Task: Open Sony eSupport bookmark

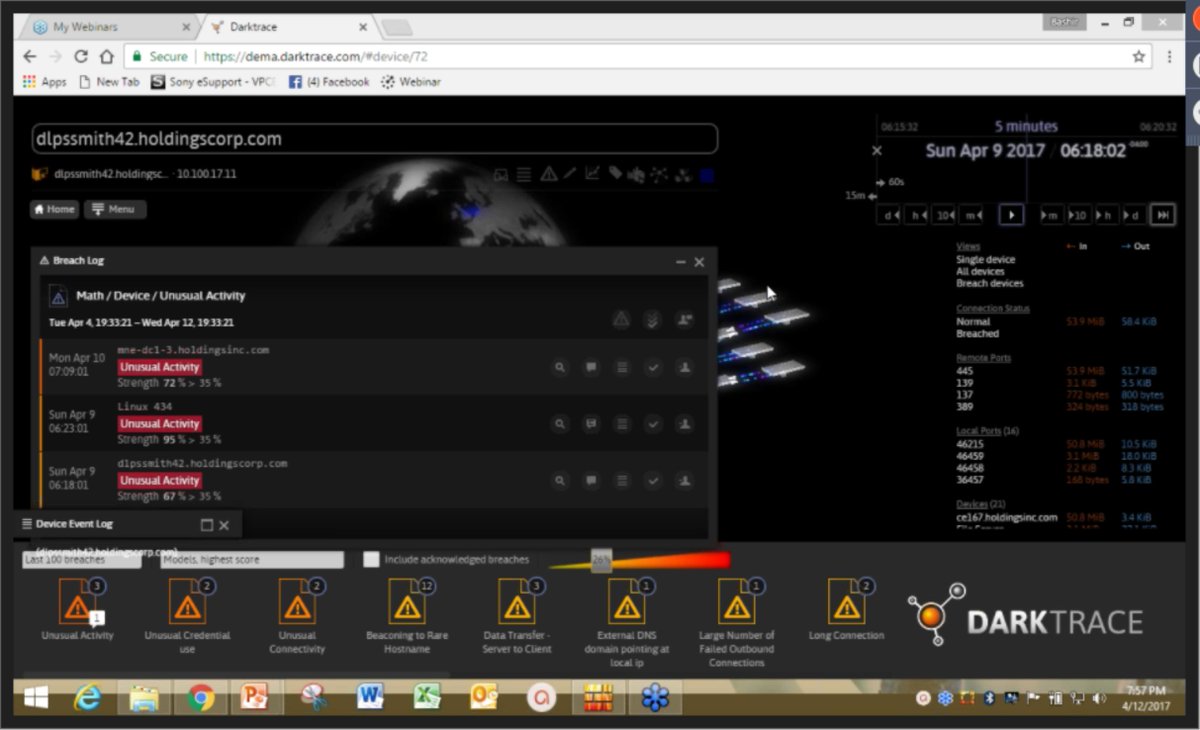Action: click(x=212, y=82)
